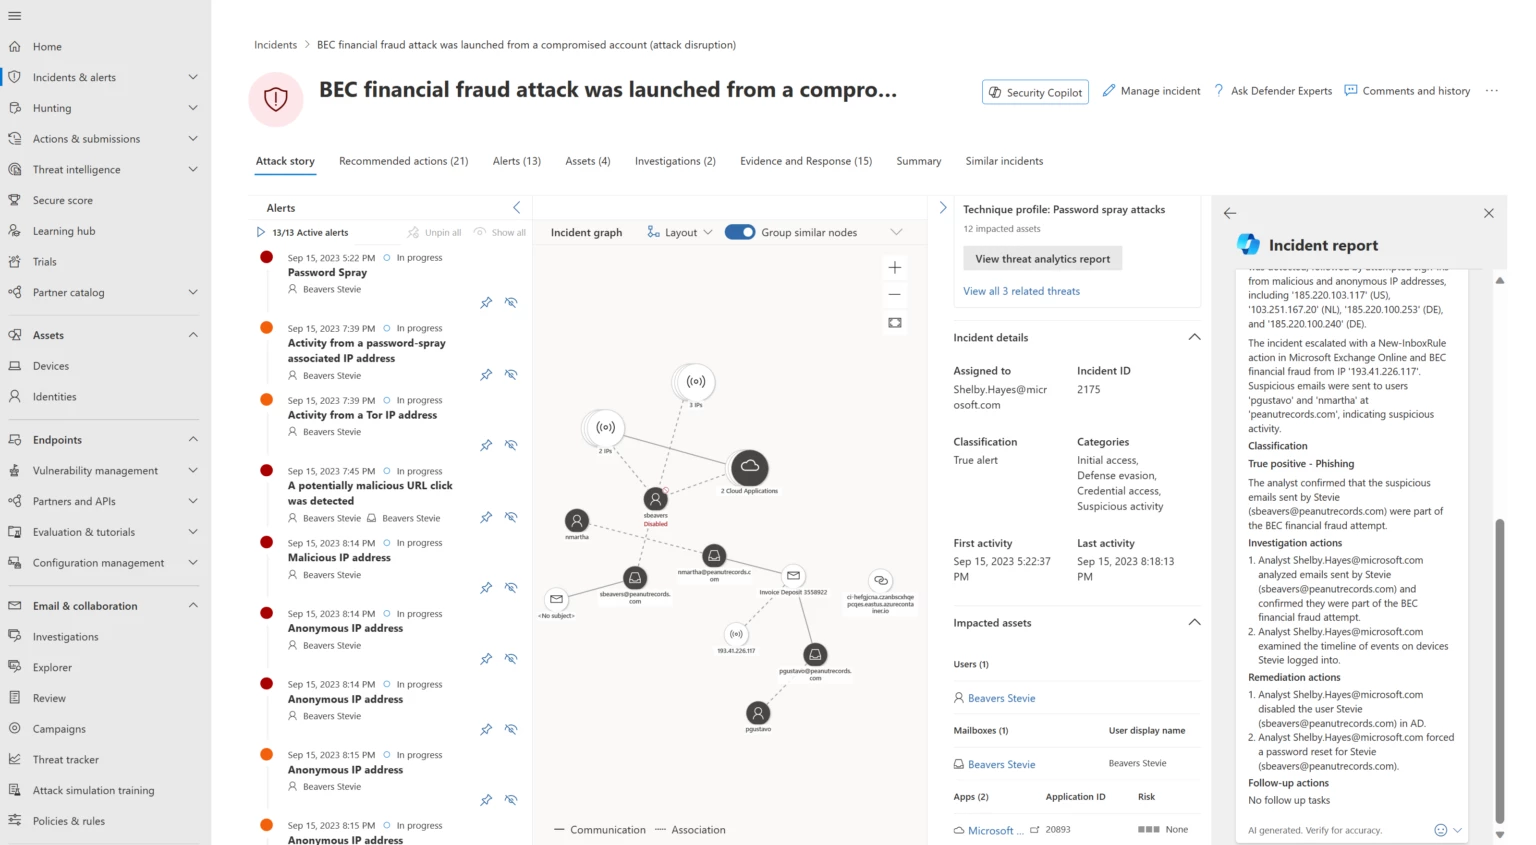Open Hunting section icon
This screenshot has width=1536, height=845.
[15, 108]
